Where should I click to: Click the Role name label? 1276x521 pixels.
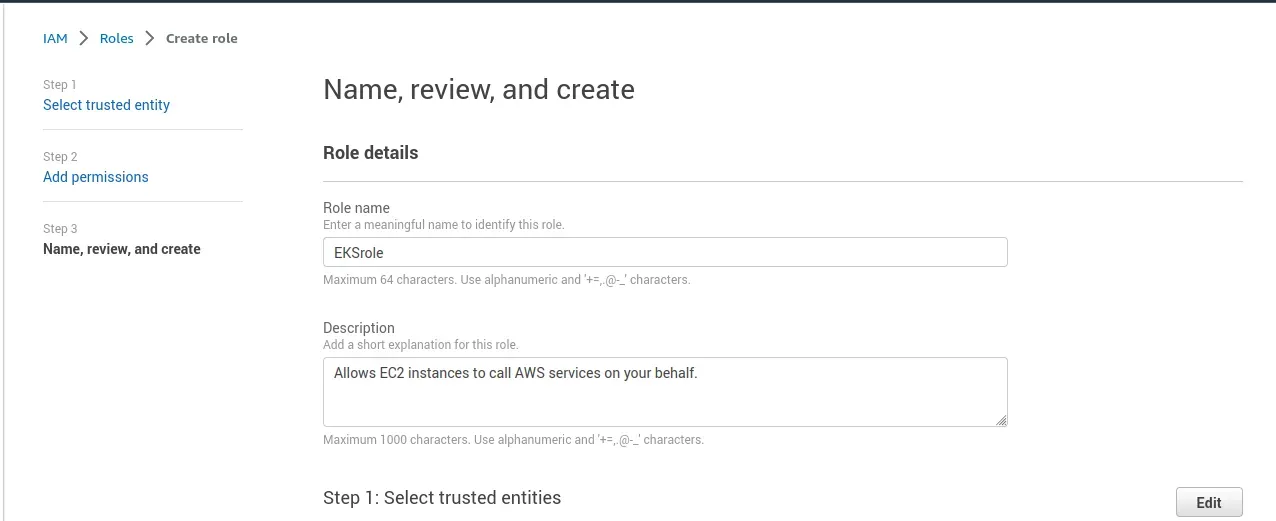pyautogui.click(x=356, y=208)
